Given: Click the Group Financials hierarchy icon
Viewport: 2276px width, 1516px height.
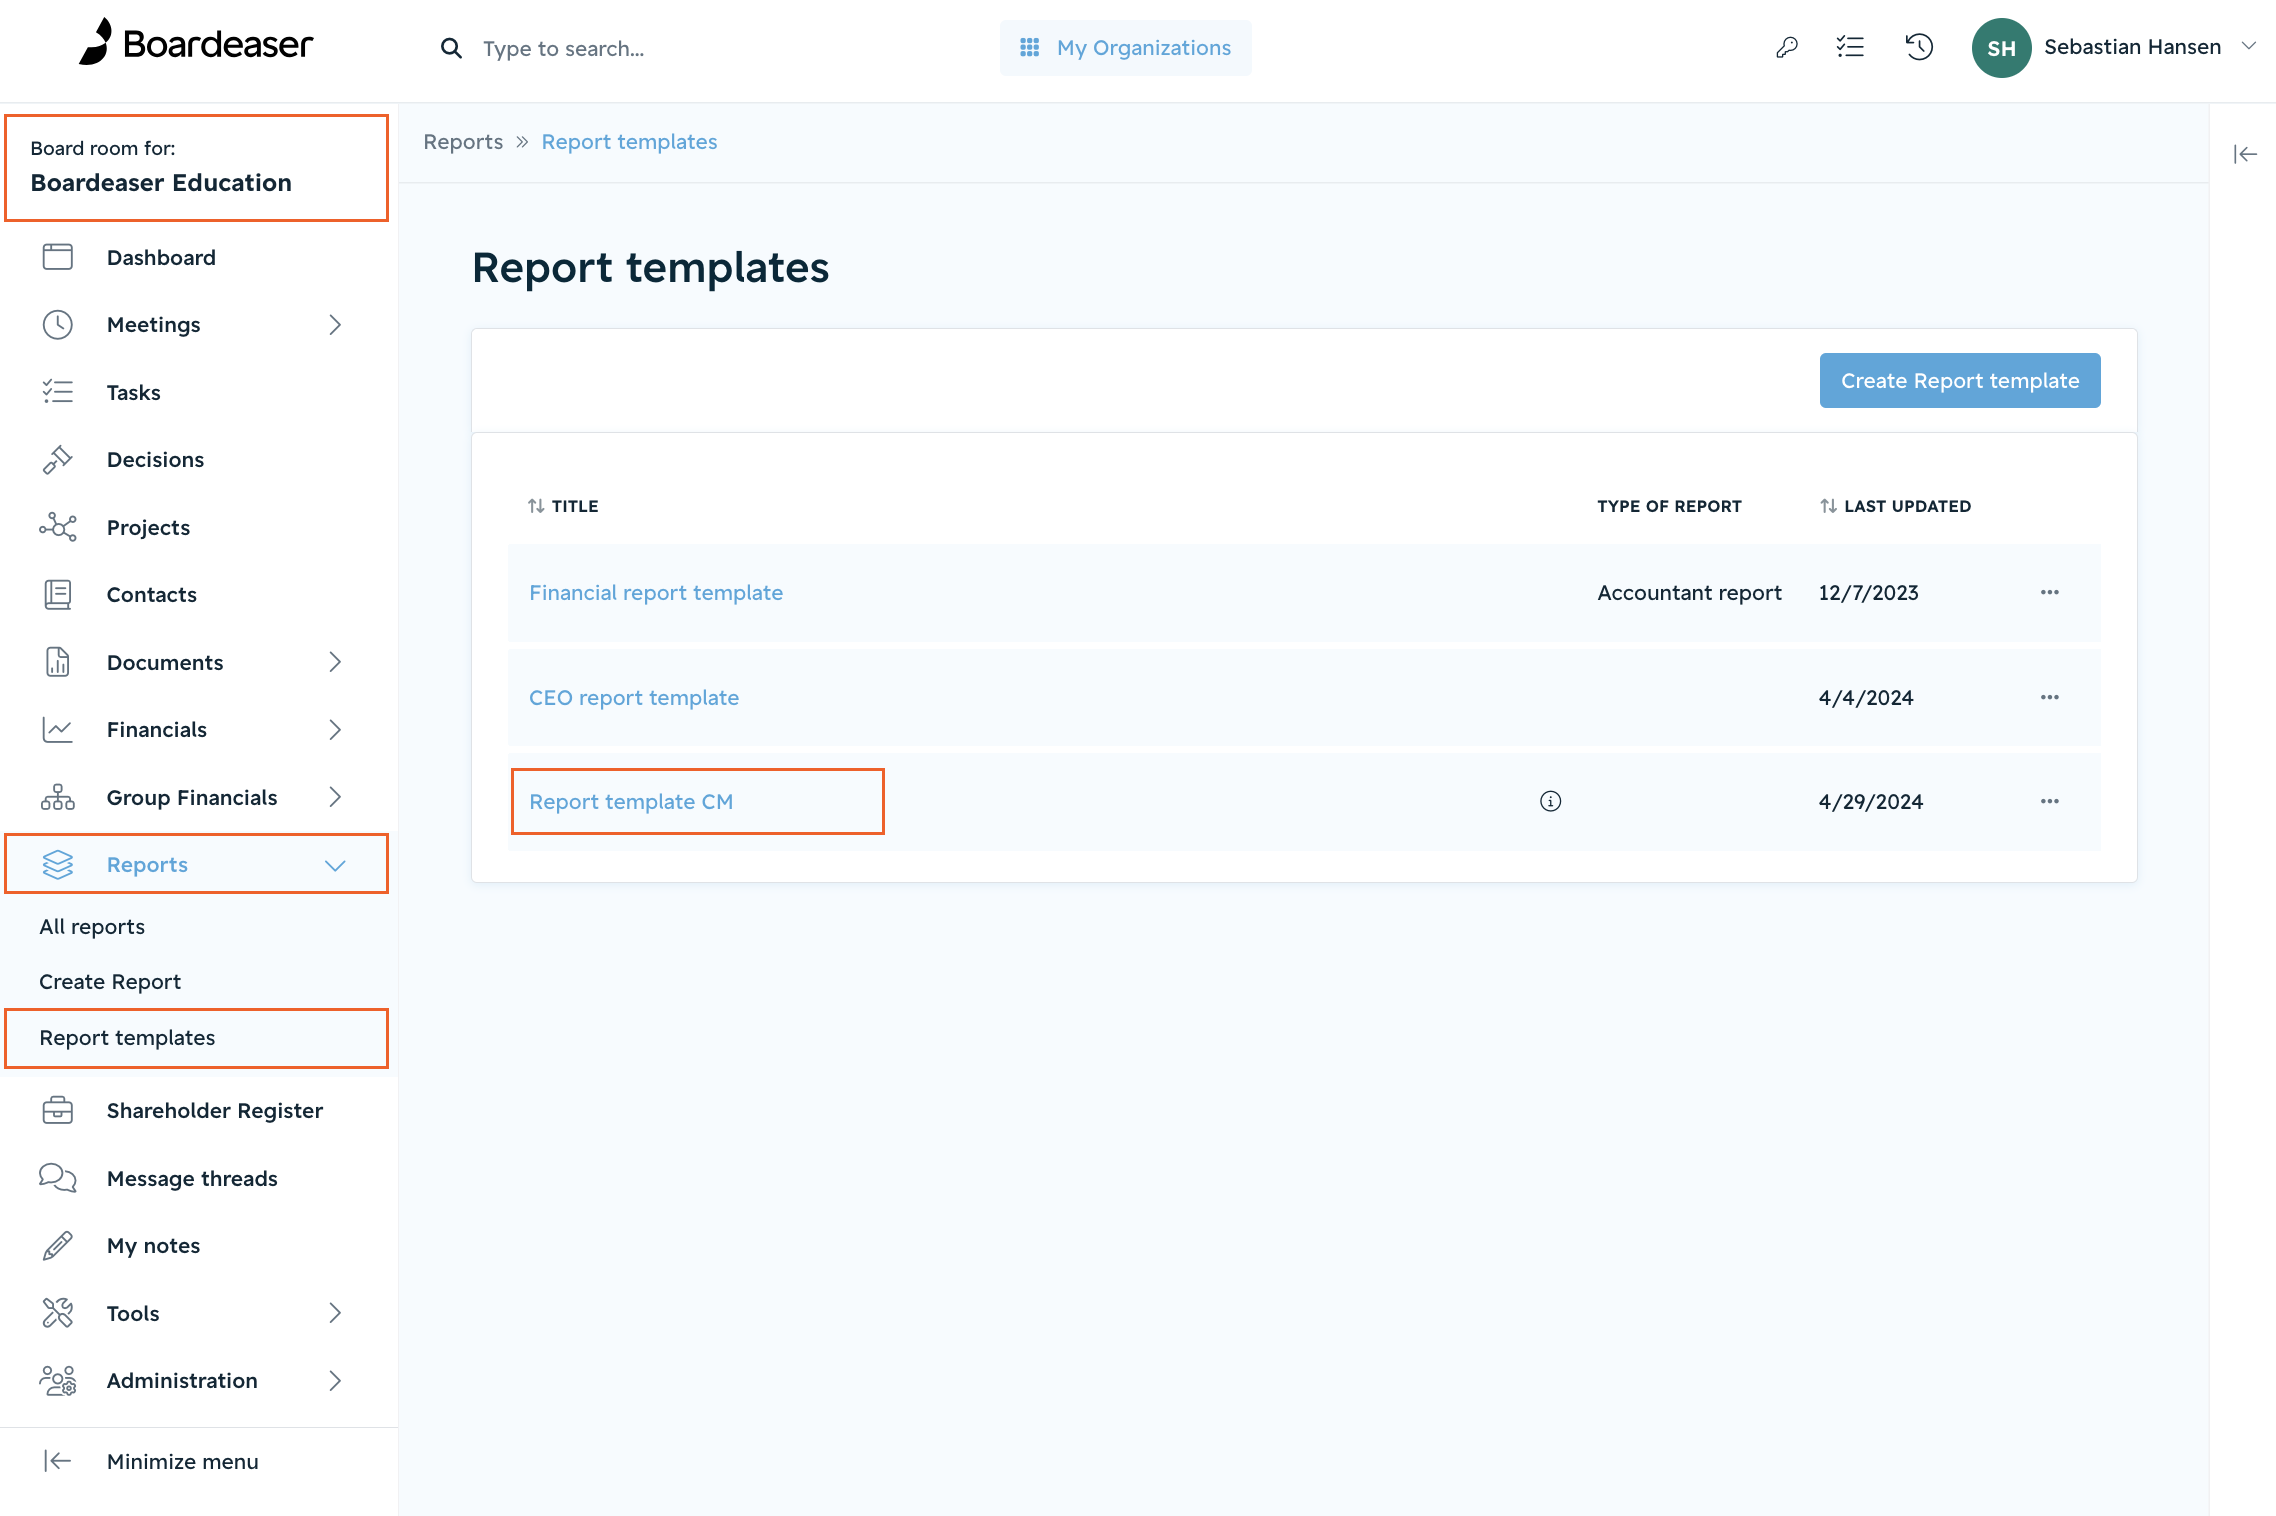Looking at the screenshot, I should pyautogui.click(x=58, y=797).
